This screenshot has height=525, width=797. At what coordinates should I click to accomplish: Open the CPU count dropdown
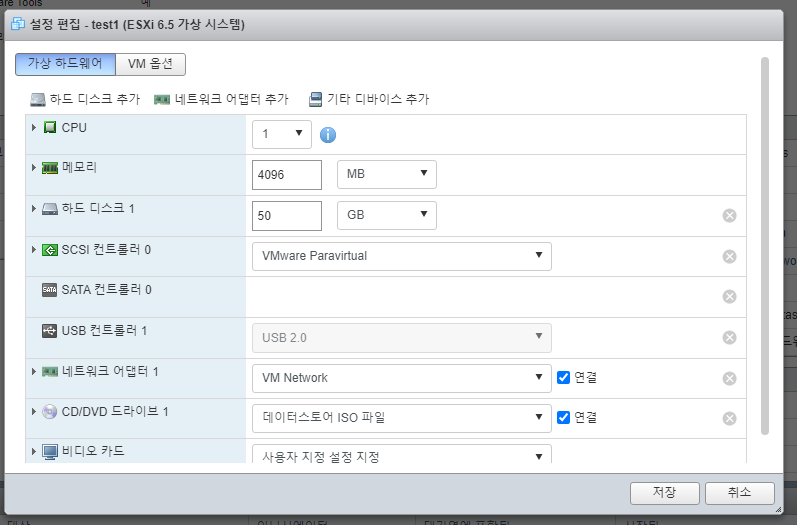282,134
